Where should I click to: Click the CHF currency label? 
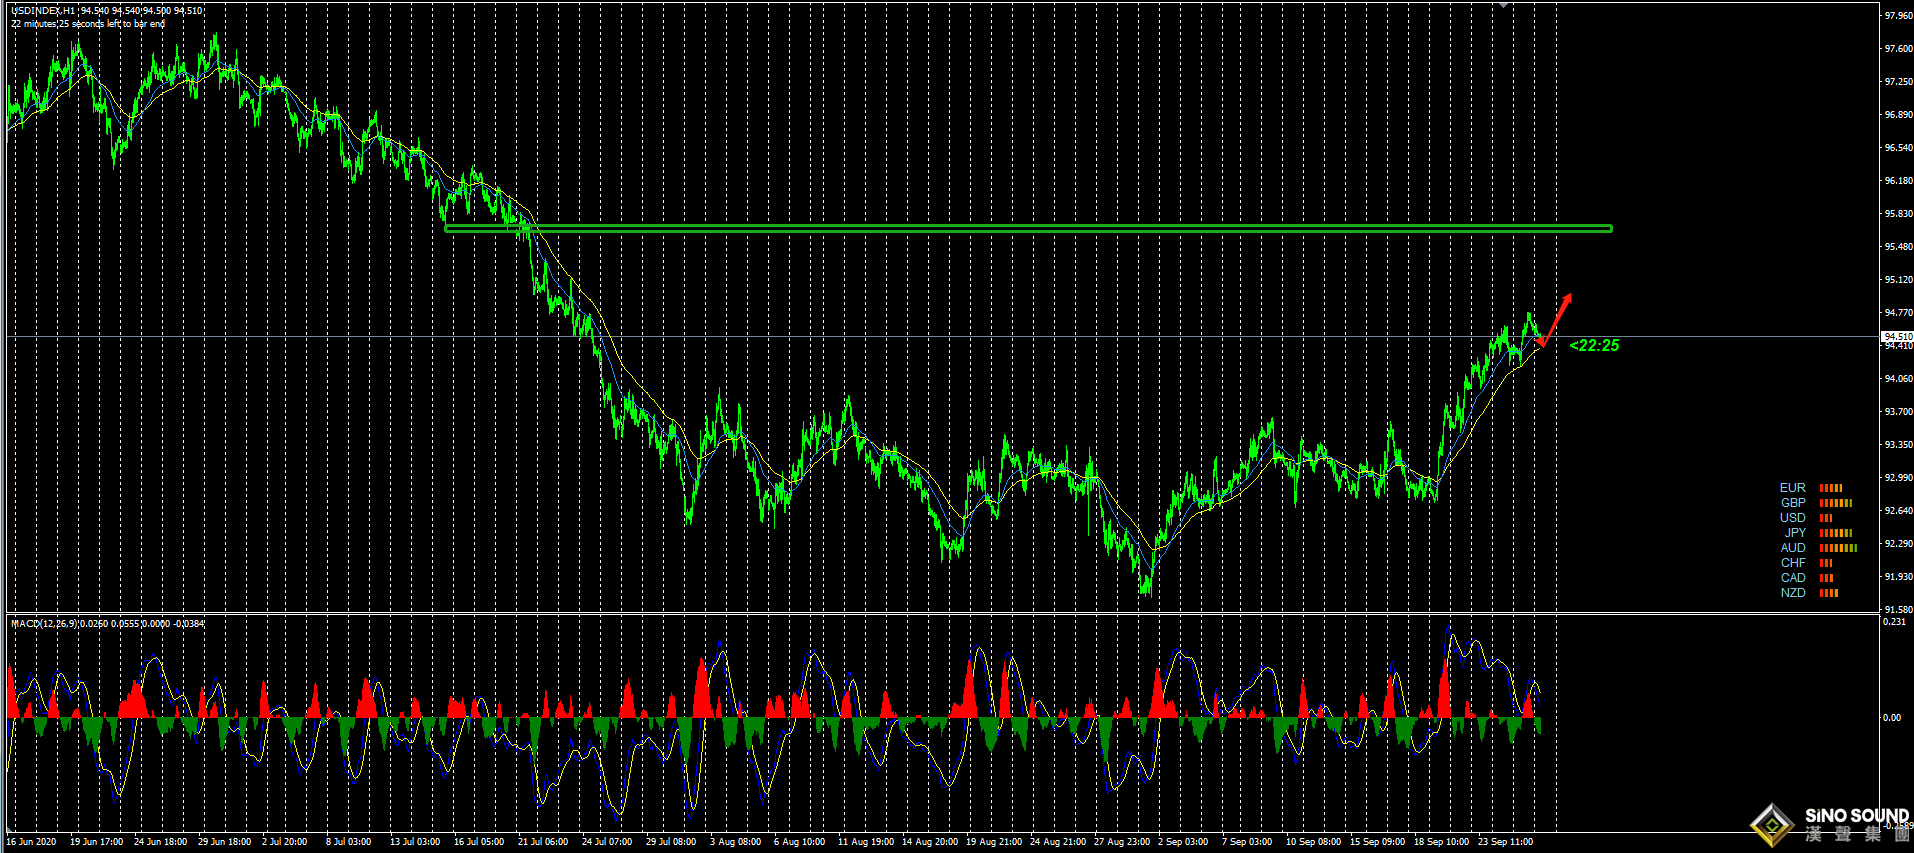coord(1793,563)
